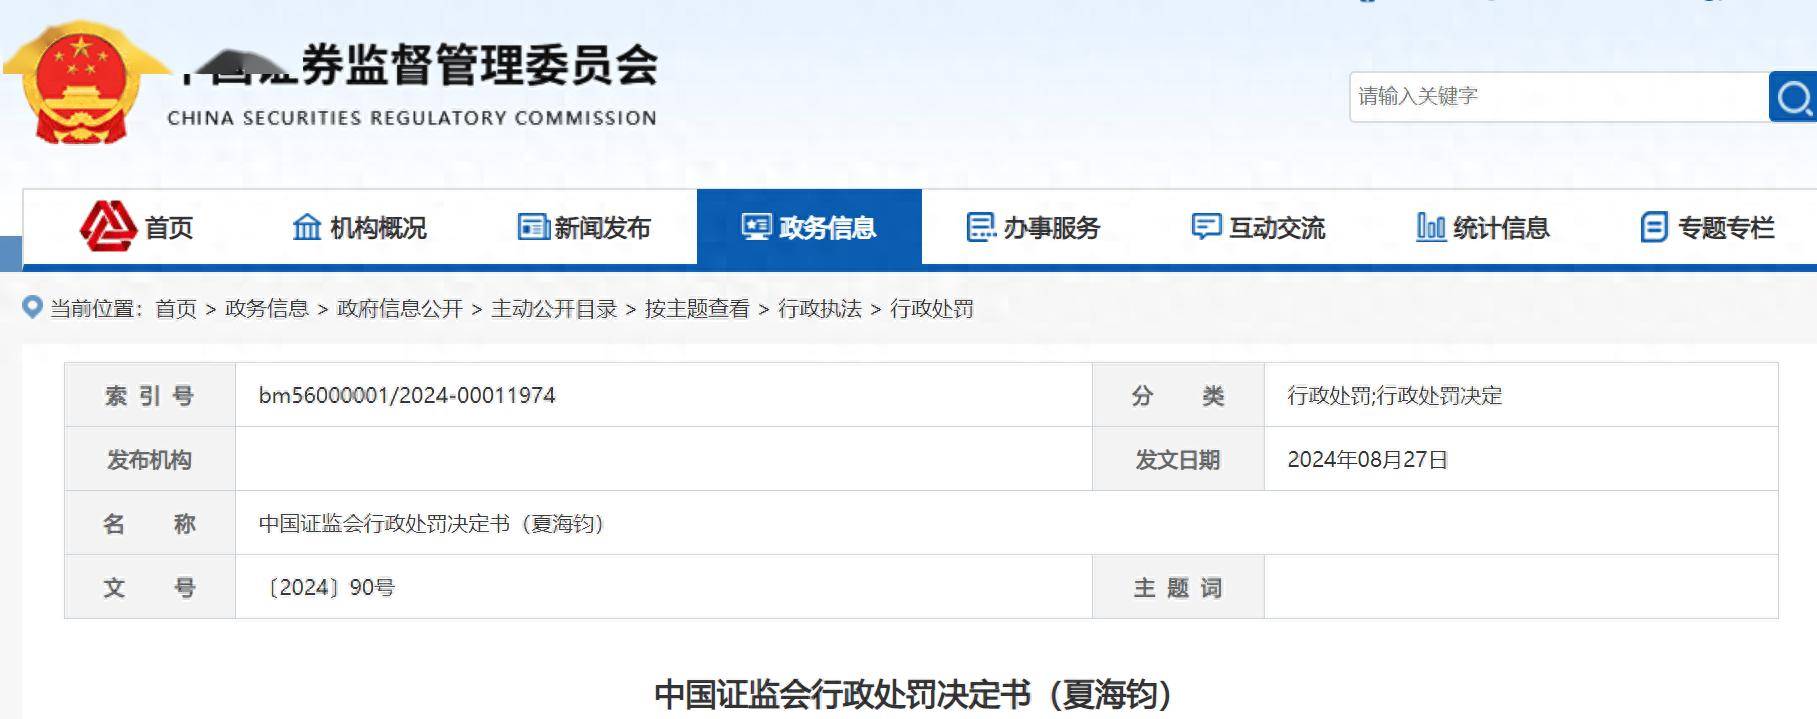Click the page icon beside 专题专栏
The image size is (1817, 719).
1654,227
